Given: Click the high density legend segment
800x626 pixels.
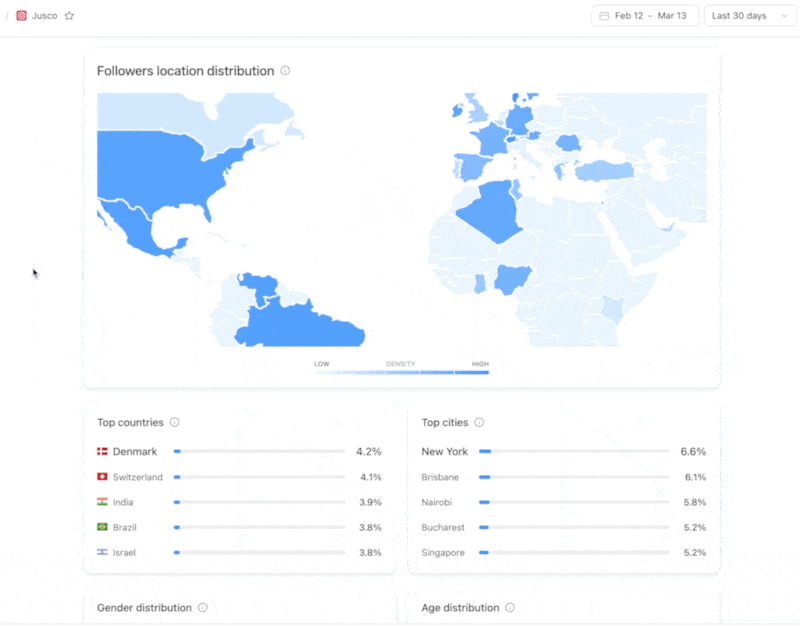Looking at the screenshot, I should pos(472,372).
